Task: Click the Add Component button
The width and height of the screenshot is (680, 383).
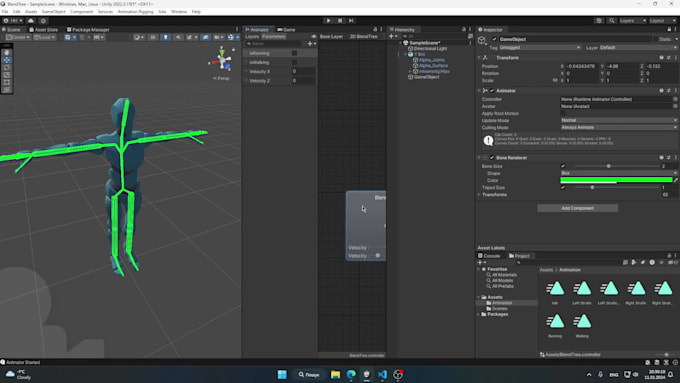Action: point(578,208)
